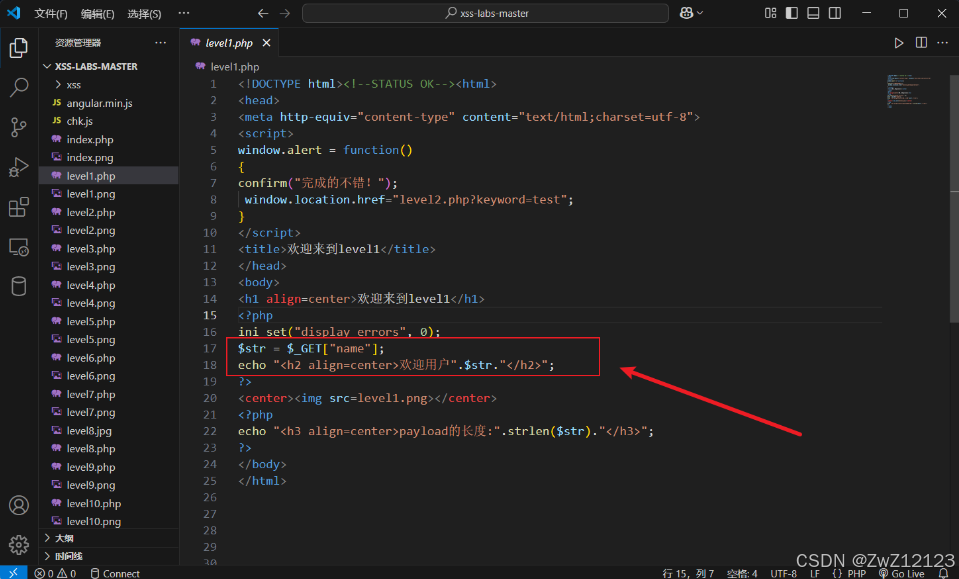
Task: Open the Search view in activity bar
Action: point(18,87)
